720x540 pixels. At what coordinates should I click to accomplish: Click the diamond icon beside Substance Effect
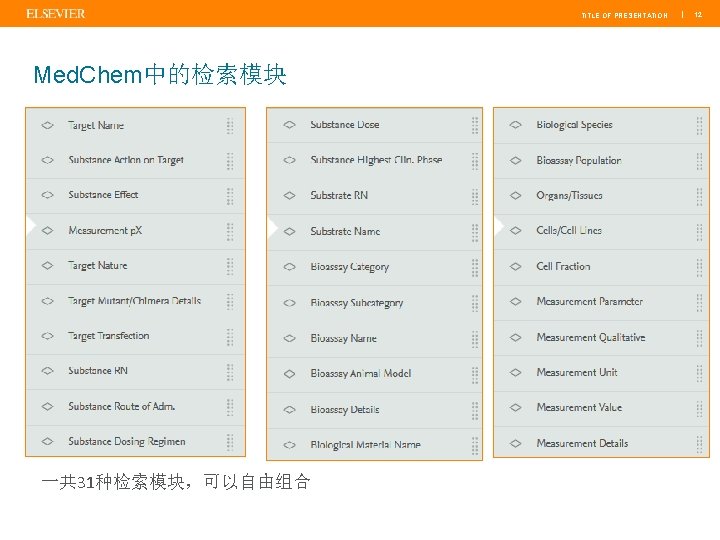(x=47, y=195)
